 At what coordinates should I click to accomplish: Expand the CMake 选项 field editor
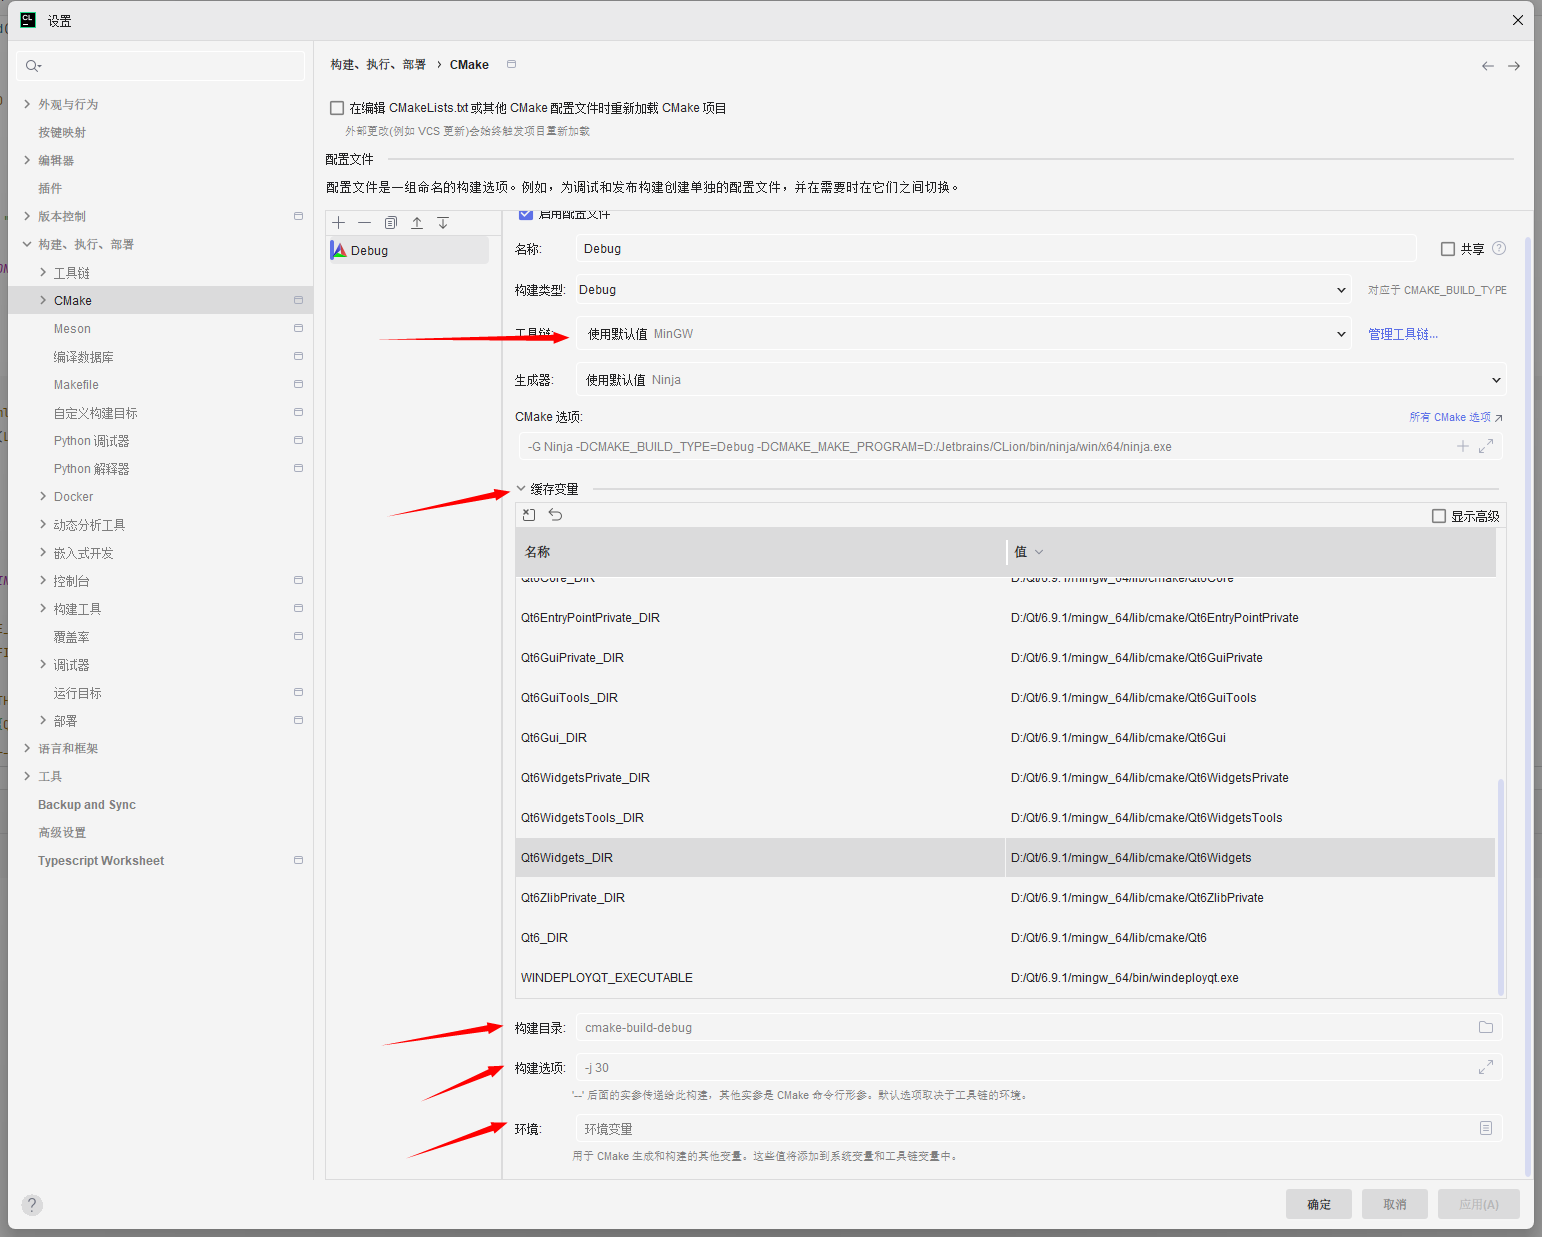[1486, 446]
